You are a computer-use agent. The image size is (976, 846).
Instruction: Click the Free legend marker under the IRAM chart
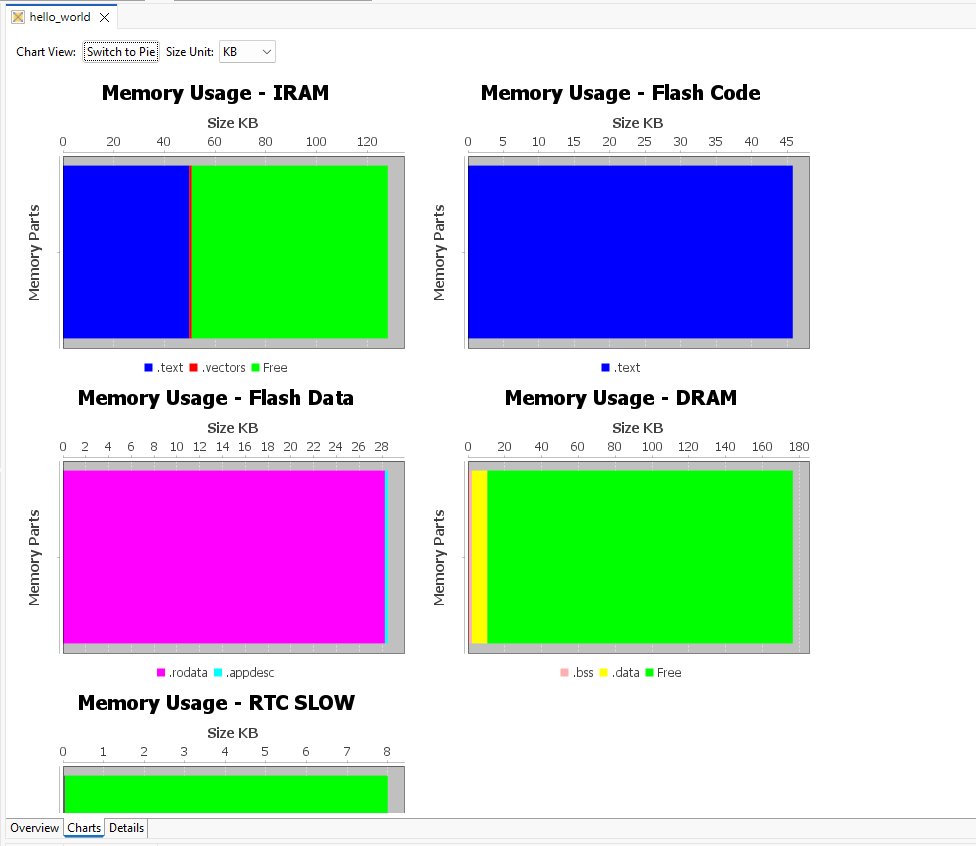(253, 367)
